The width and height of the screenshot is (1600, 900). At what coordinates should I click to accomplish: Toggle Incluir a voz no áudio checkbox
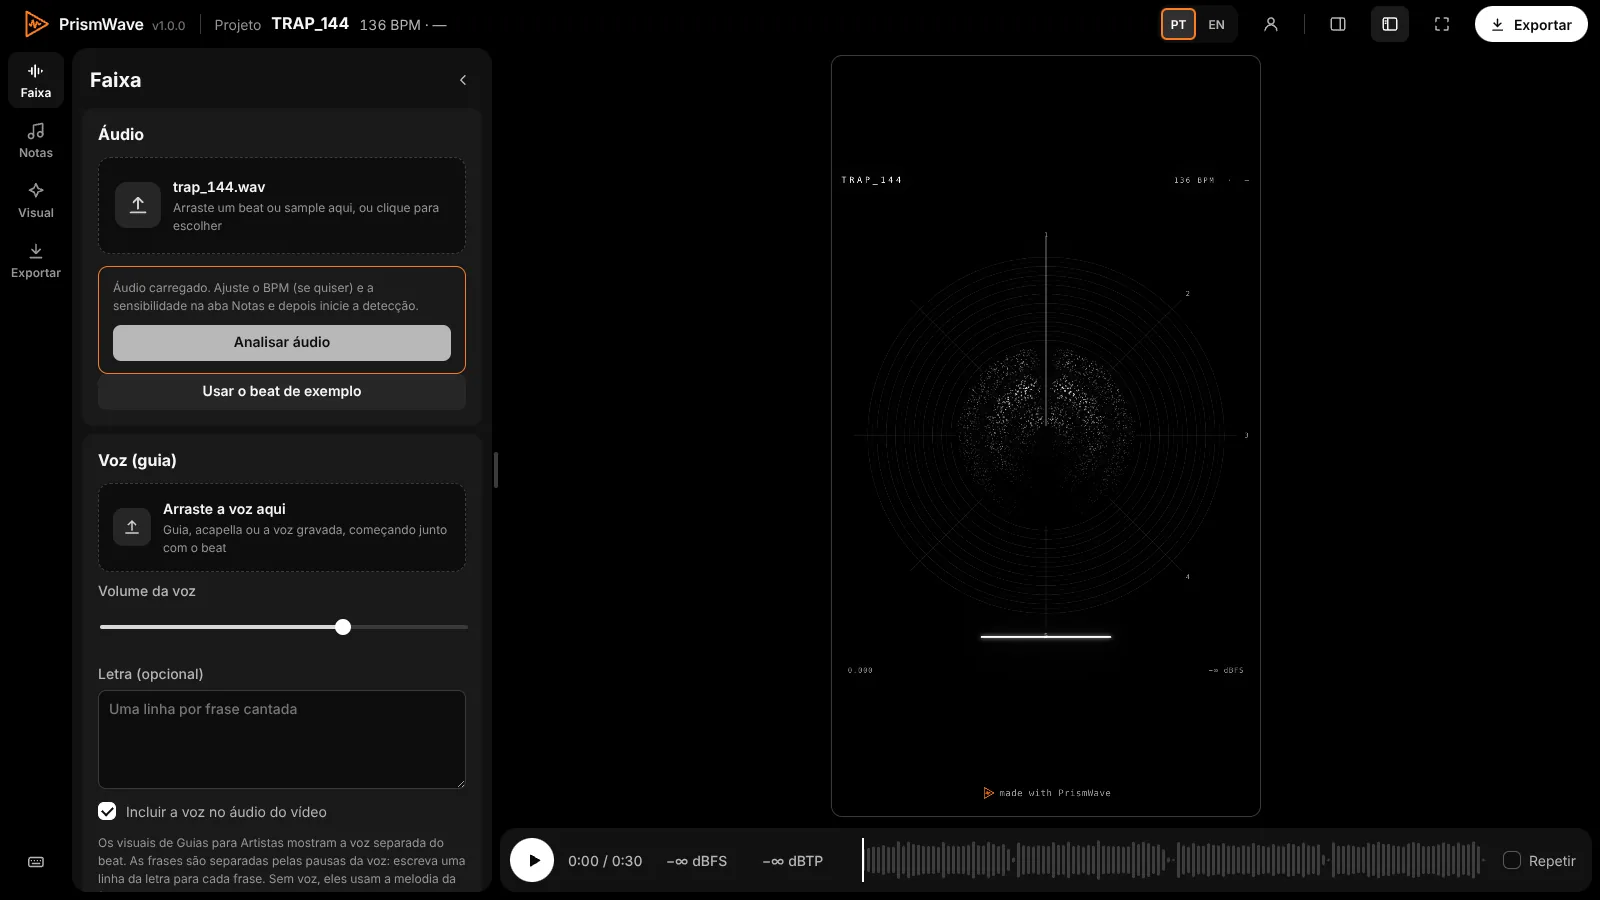(x=107, y=811)
